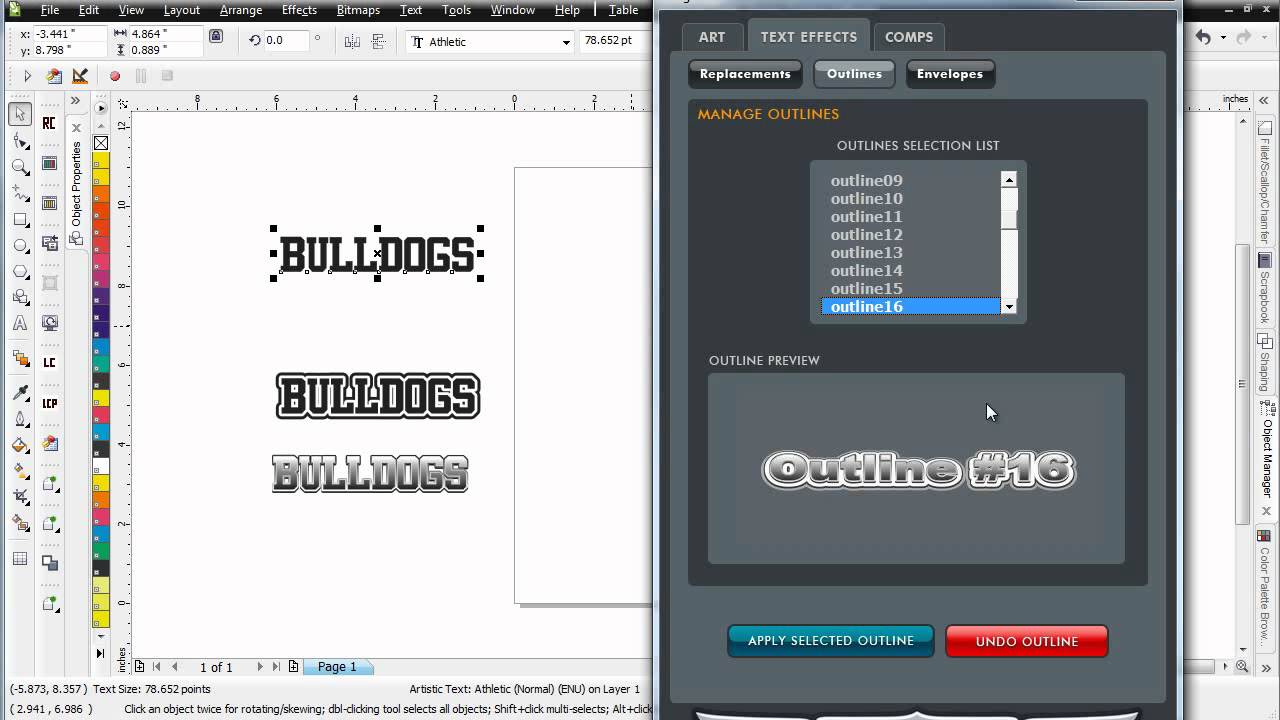Image resolution: width=1280 pixels, height=720 pixels.
Task: Click the mirror horizontally control
Action: coord(352,41)
